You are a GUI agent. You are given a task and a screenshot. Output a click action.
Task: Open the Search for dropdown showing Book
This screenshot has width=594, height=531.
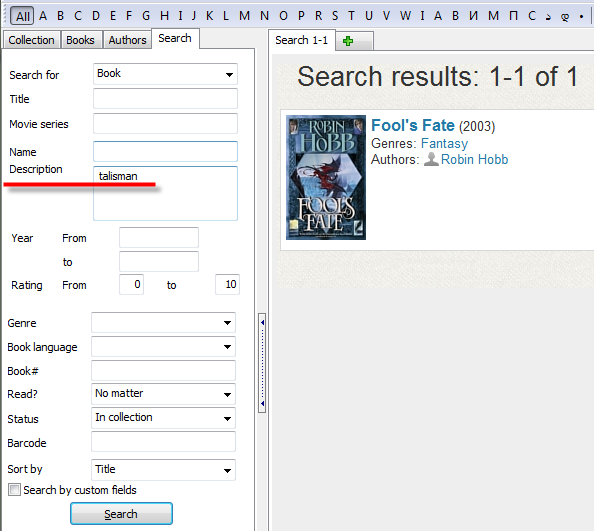tap(165, 74)
